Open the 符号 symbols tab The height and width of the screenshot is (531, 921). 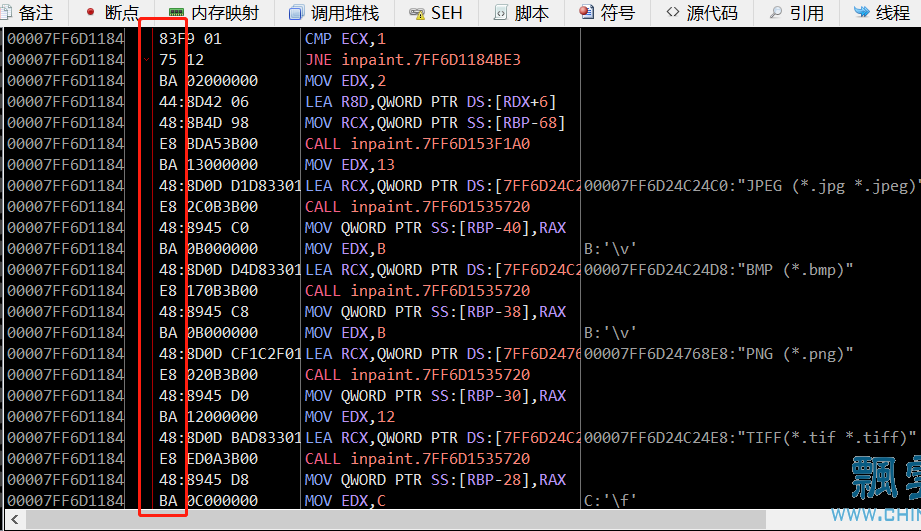click(x=607, y=12)
